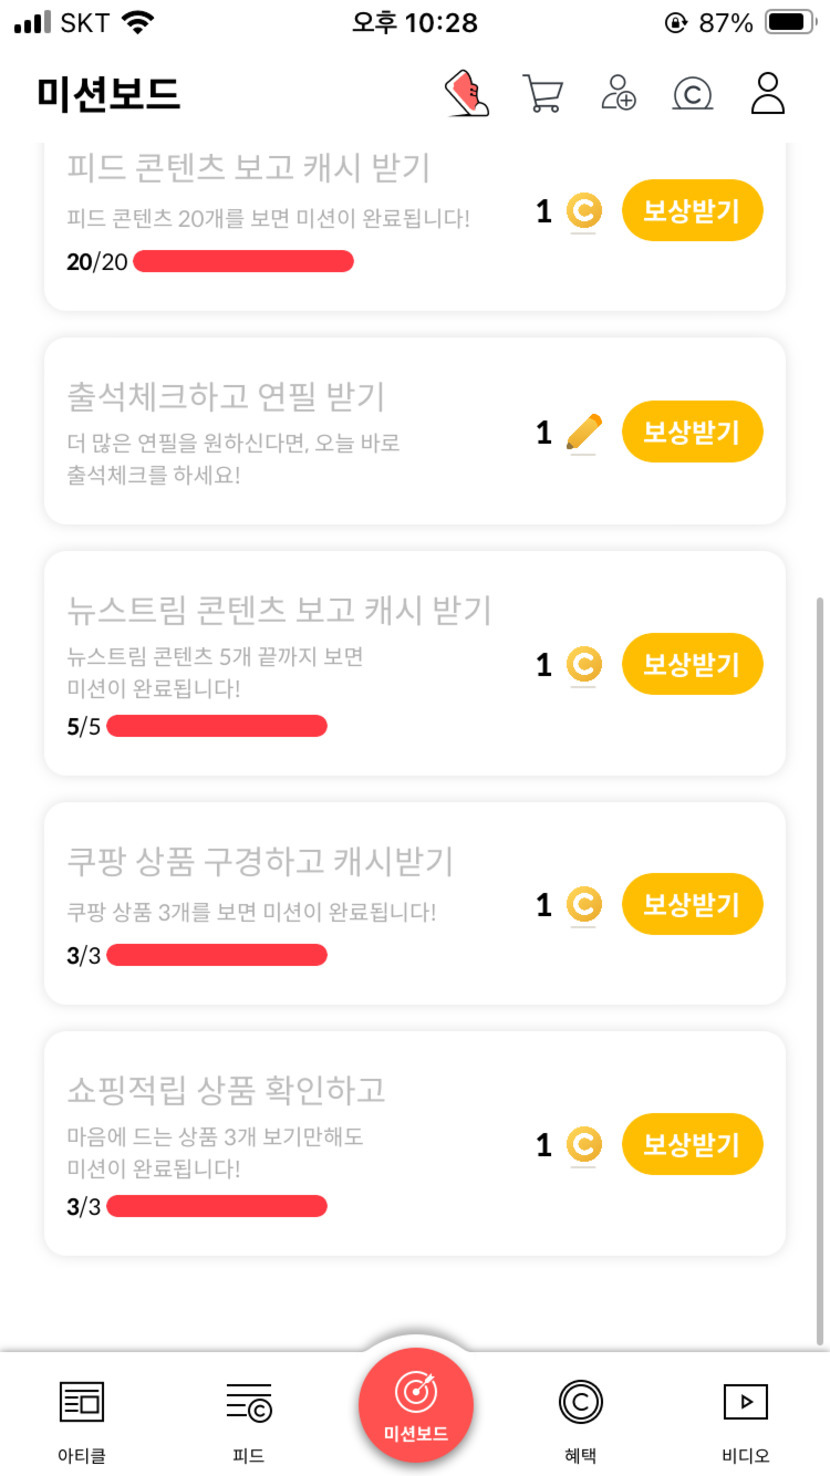This screenshot has height=1476, width=830.
Task: Tap 보상받기 on 쿠팡 상품 mission
Action: pyautogui.click(x=692, y=905)
